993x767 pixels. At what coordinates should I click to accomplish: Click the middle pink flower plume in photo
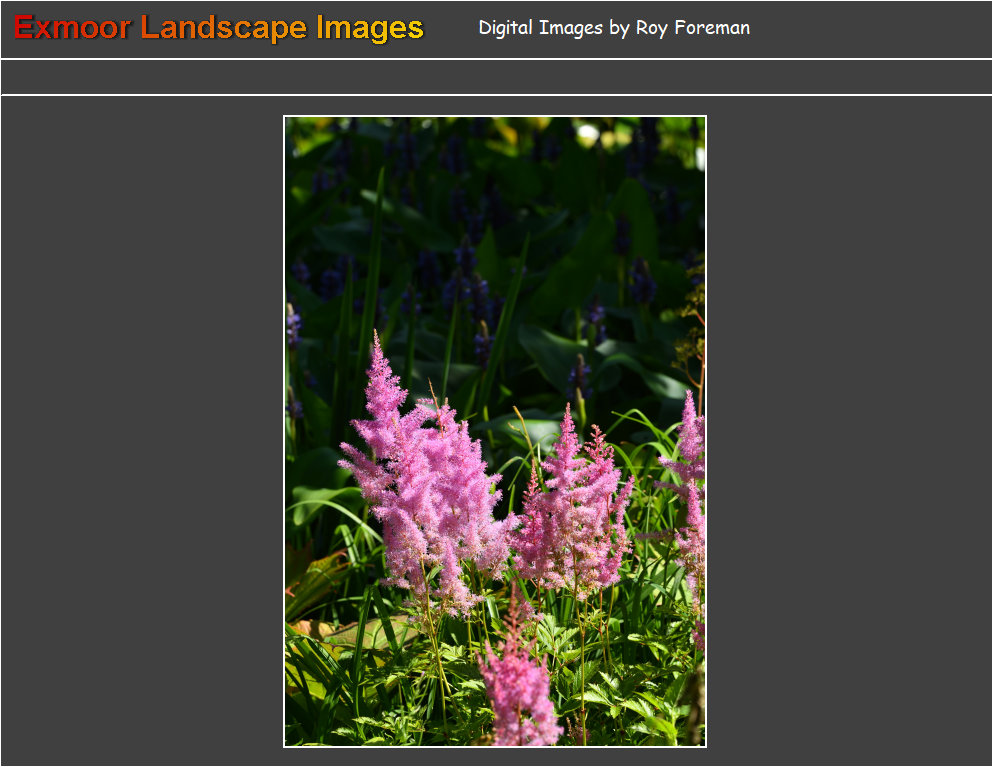click(x=575, y=510)
